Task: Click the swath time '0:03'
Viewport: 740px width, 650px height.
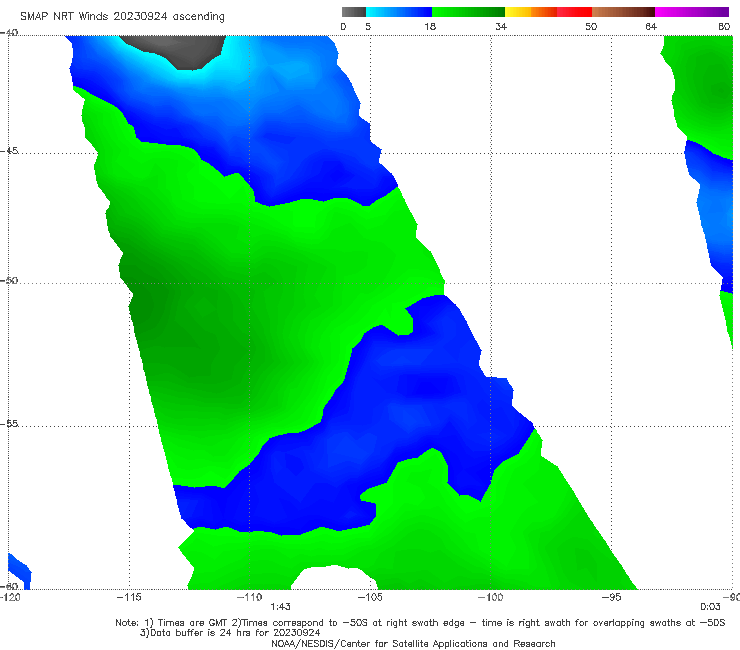Action: point(710,607)
